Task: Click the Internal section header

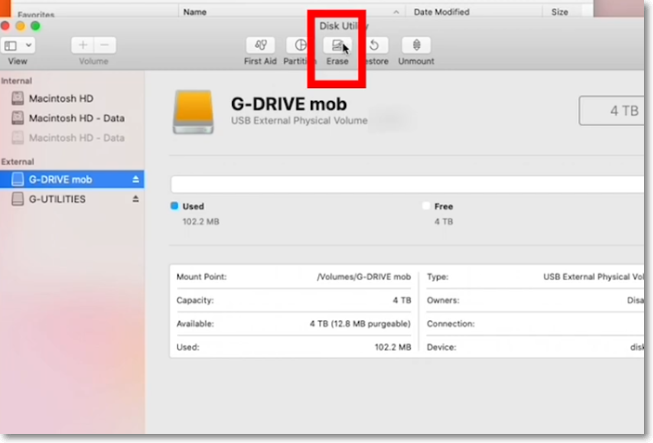Action: pyautogui.click(x=16, y=81)
